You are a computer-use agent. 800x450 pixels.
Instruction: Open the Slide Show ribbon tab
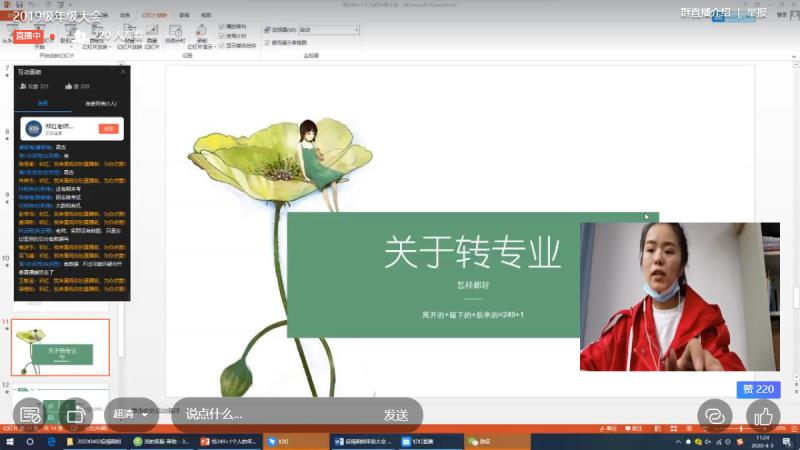[x=155, y=15]
